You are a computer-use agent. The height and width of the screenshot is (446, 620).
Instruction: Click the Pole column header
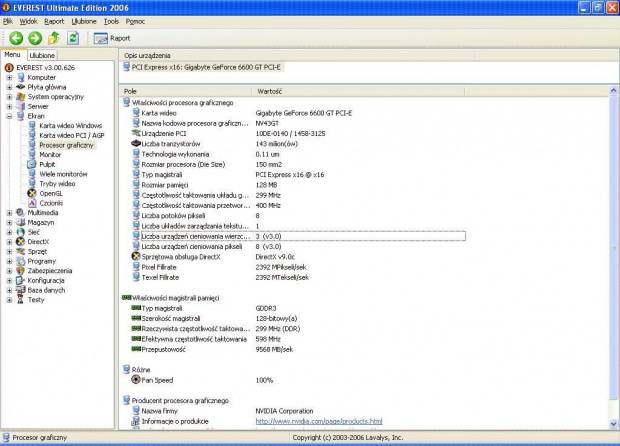pyautogui.click(x=185, y=91)
